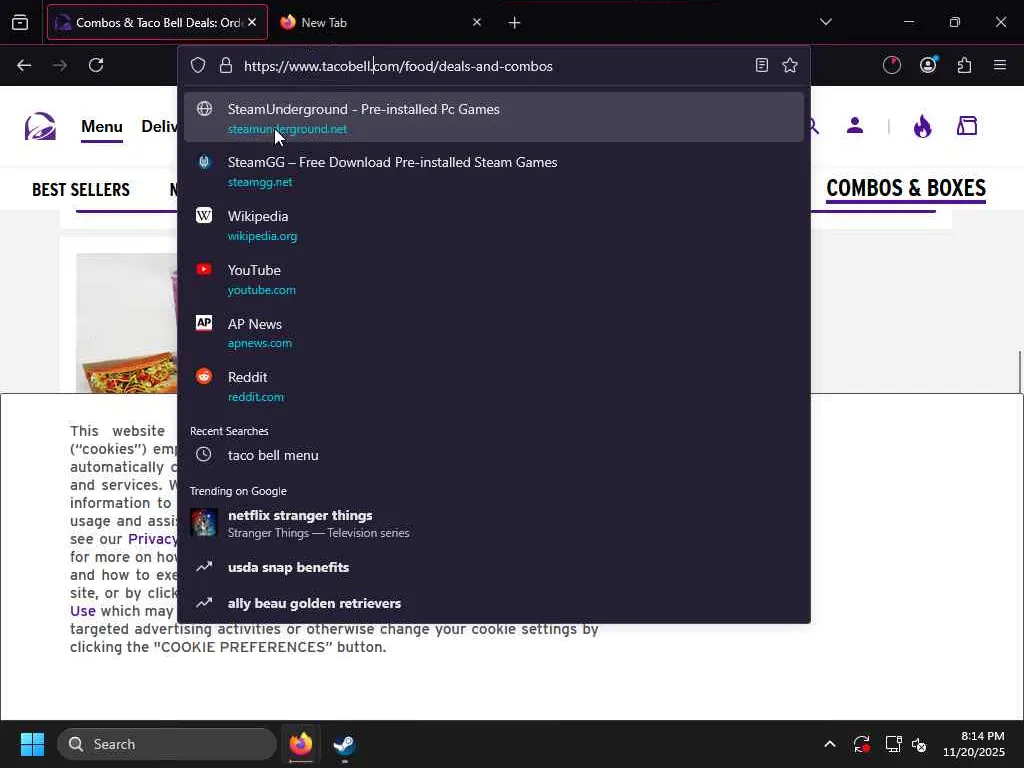Viewport: 1024px width, 768px height.
Task: Close the Combos & Taco Bell Deals tab
Action: (x=252, y=22)
